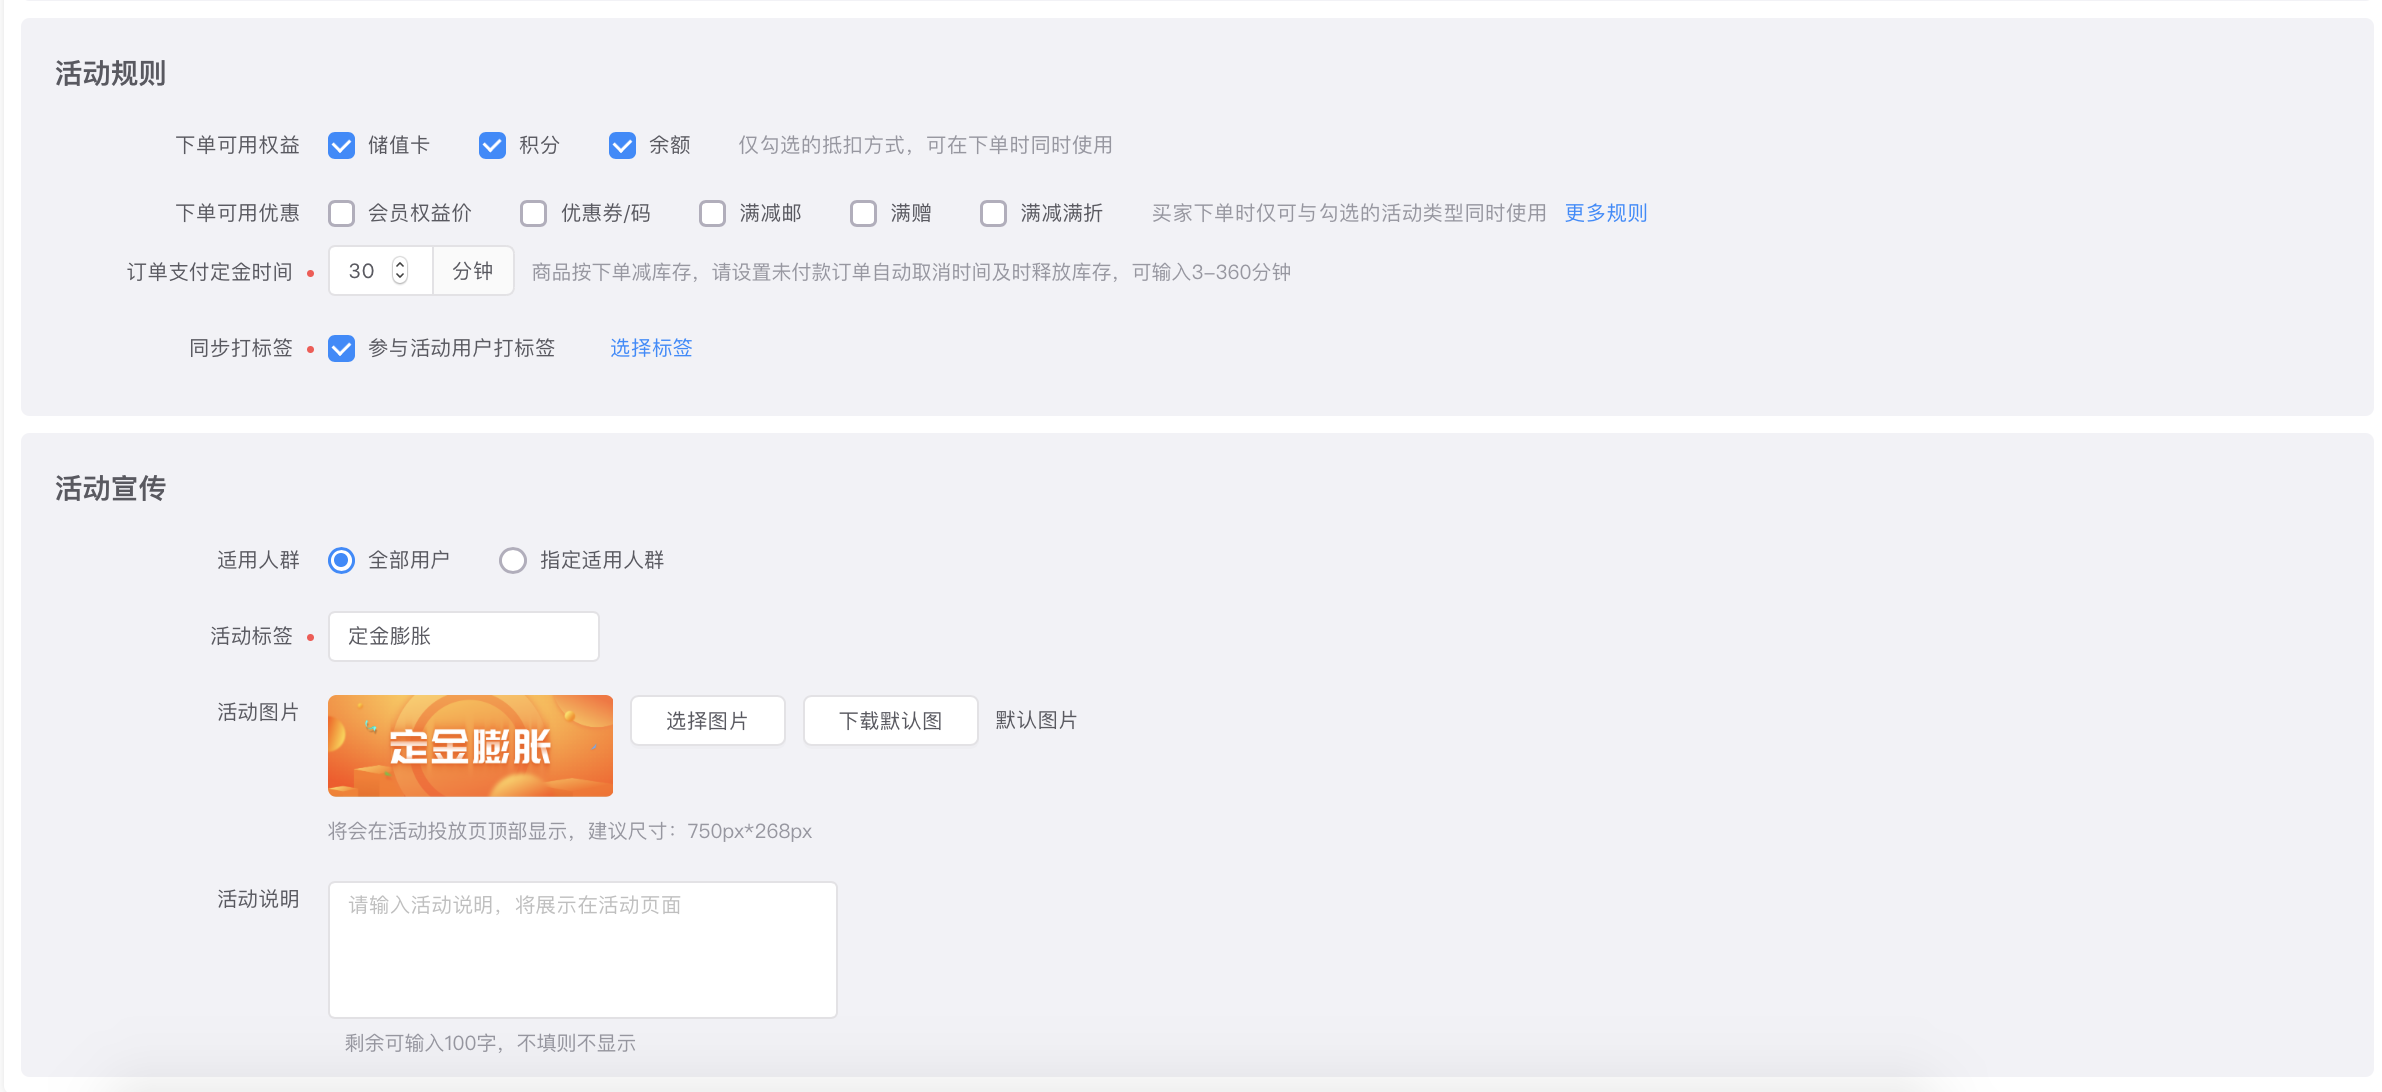
Task: Enable 会员权益价 discount option
Action: [x=341, y=214]
